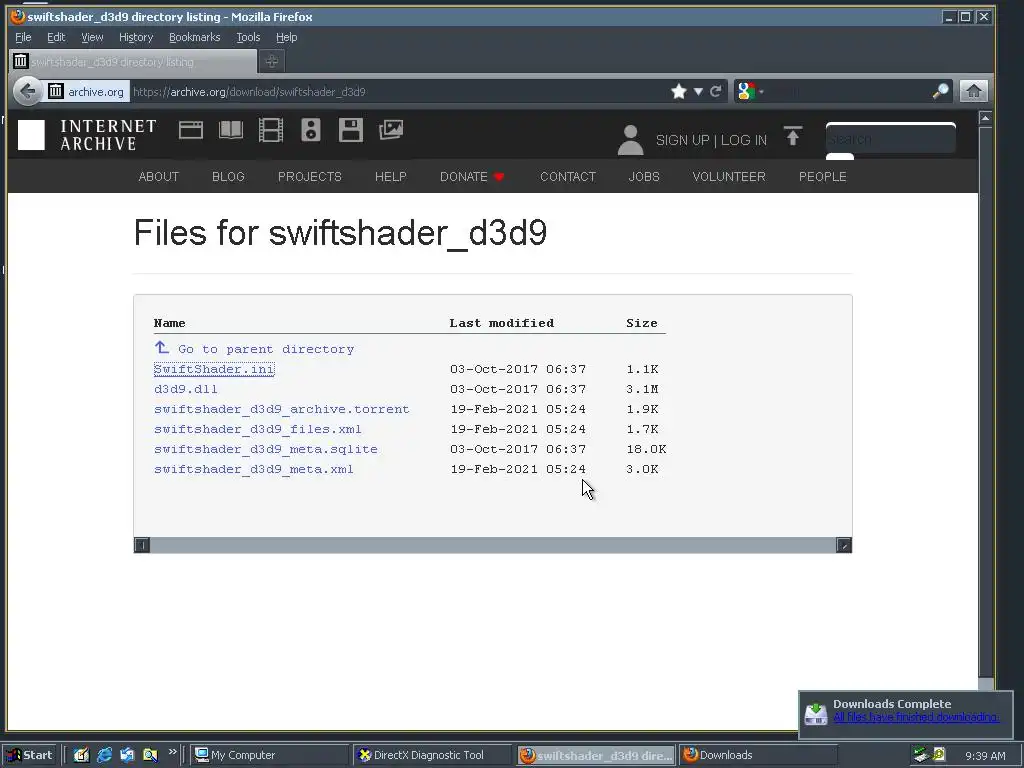This screenshot has height=768, width=1024.
Task: Click the Windows Start button
Action: click(30, 755)
